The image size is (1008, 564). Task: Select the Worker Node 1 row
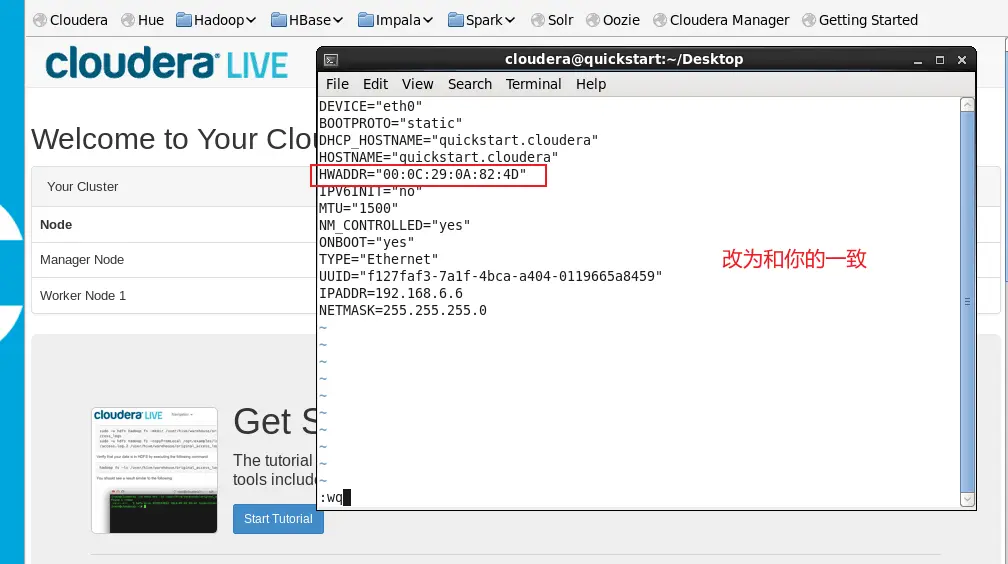point(174,296)
